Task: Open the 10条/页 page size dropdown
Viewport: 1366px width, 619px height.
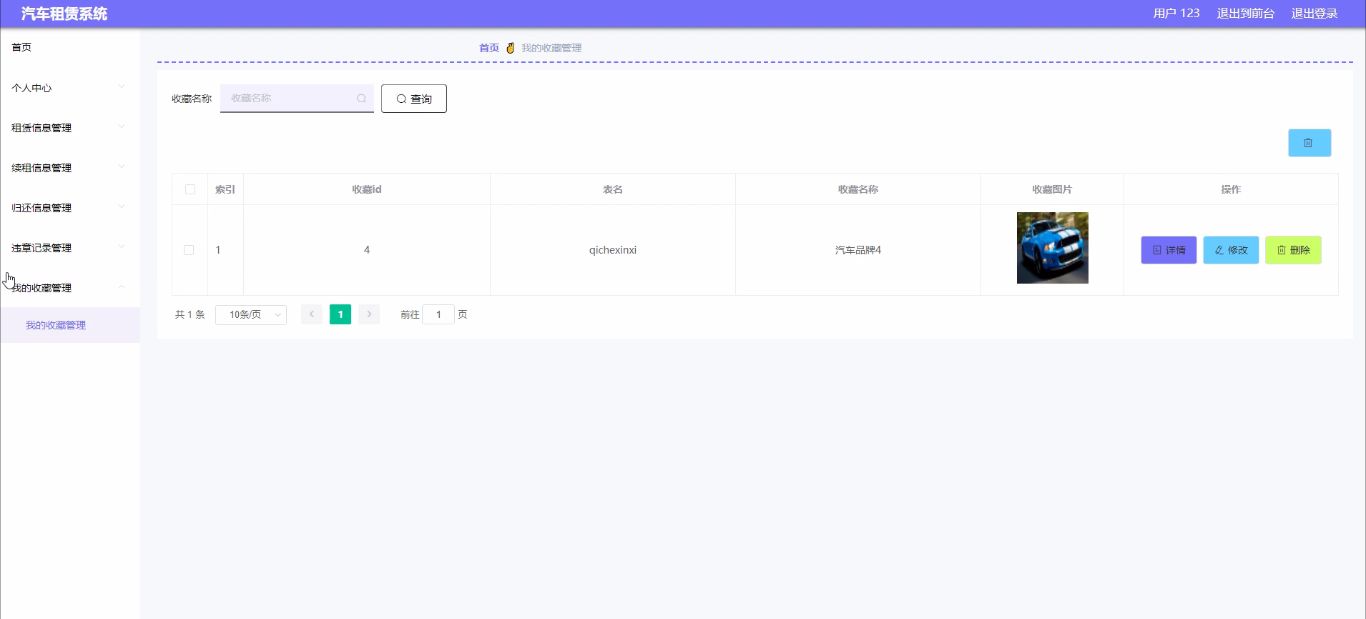Action: click(251, 314)
